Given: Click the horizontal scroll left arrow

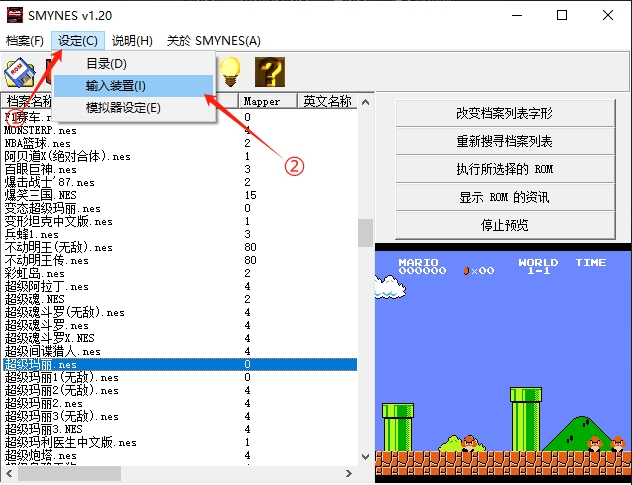Looking at the screenshot, I should point(9,473).
